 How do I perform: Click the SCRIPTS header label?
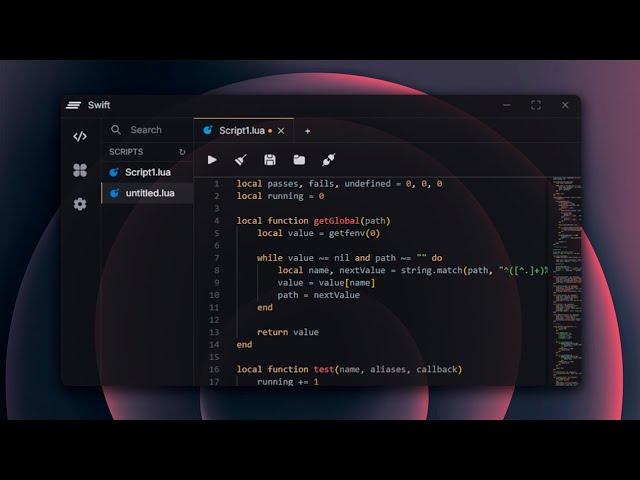[126, 152]
